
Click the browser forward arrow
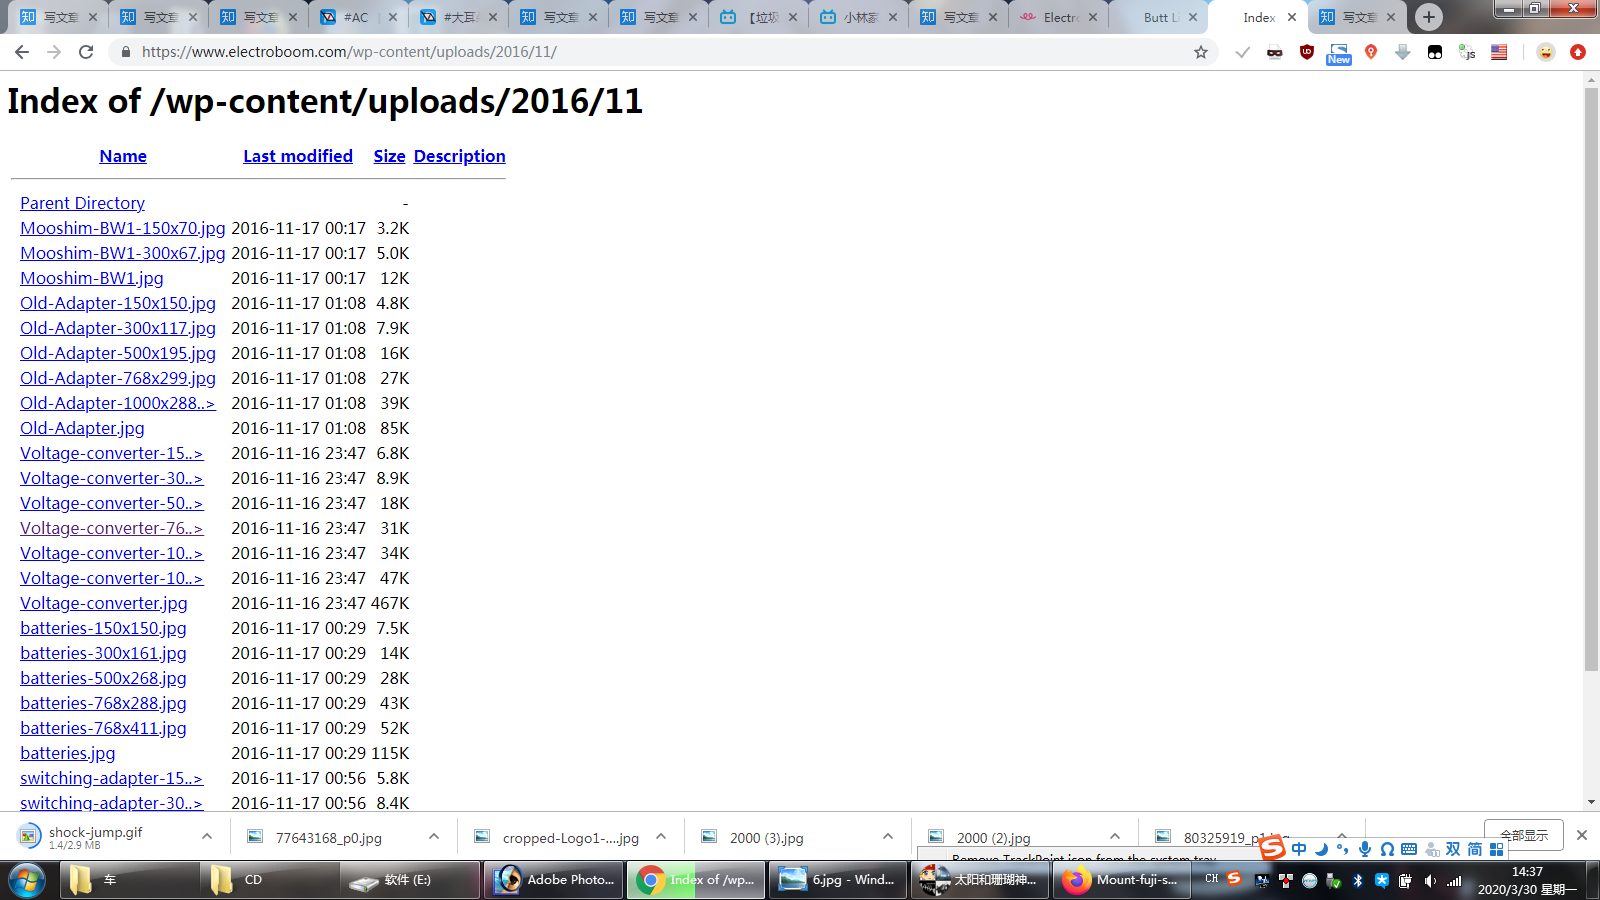pyautogui.click(x=54, y=52)
